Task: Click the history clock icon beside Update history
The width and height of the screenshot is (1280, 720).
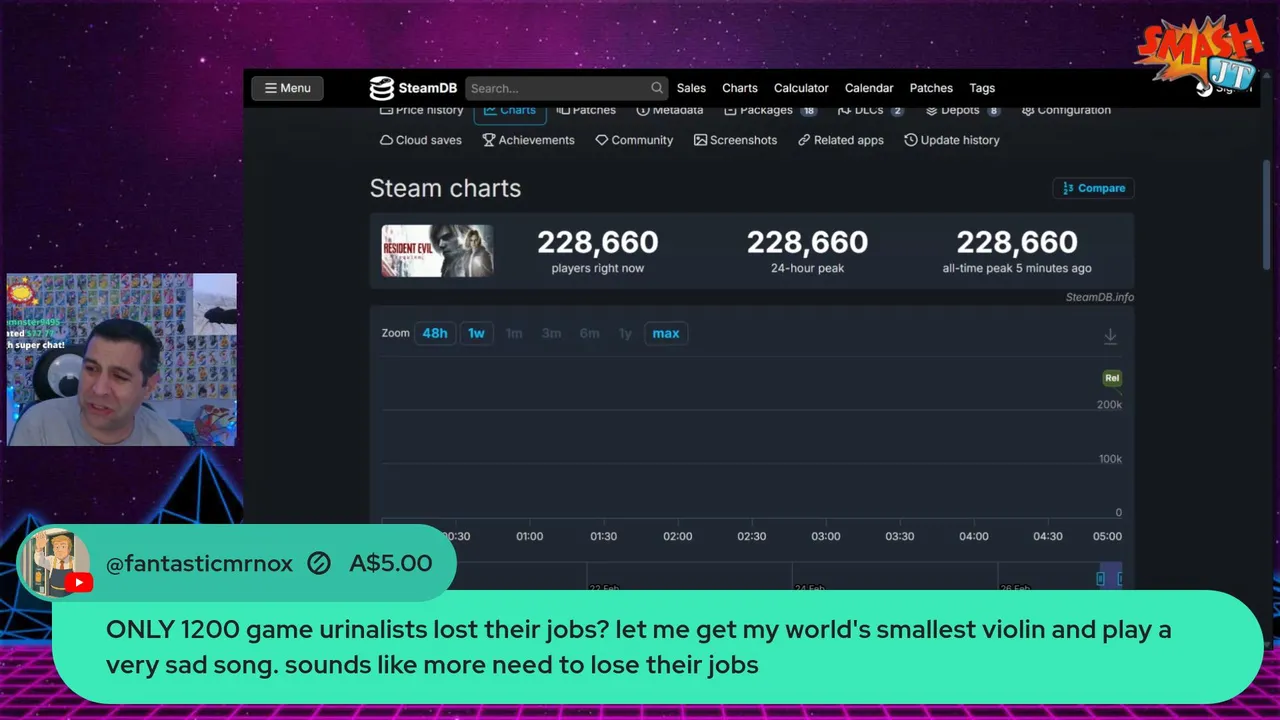Action: pyautogui.click(x=911, y=140)
